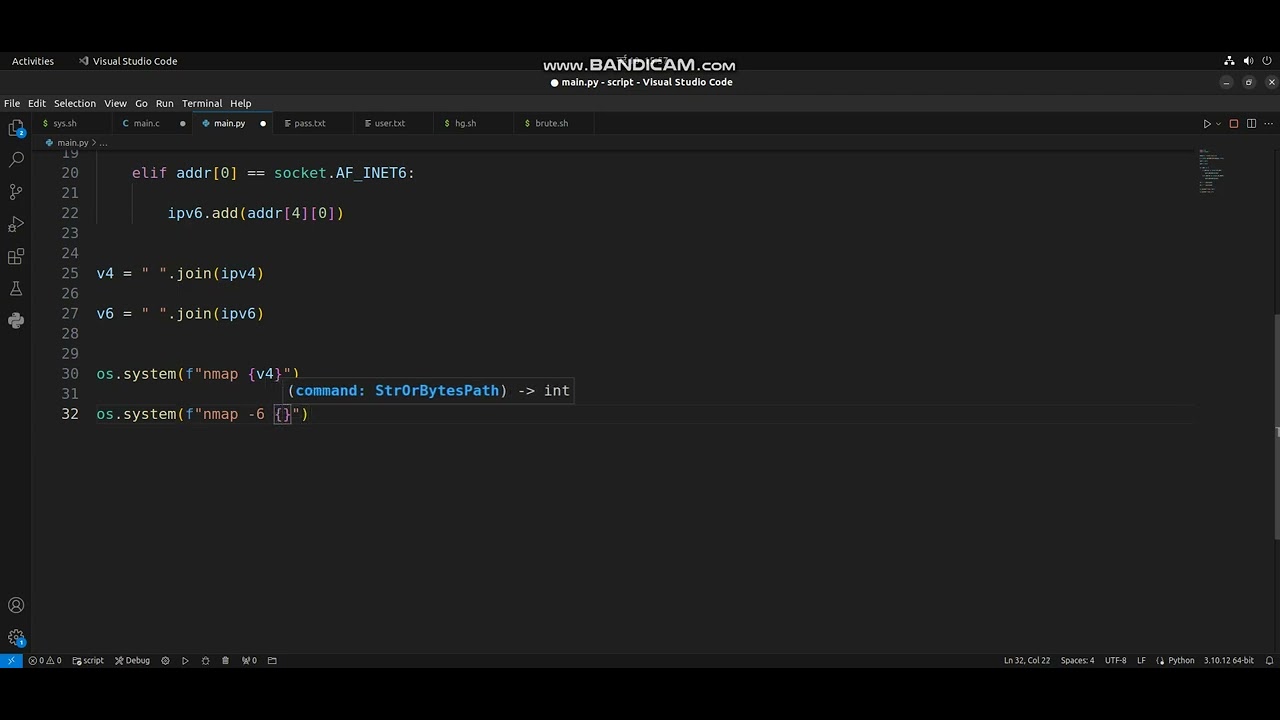Switch to the brute.sh tab
The height and width of the screenshot is (720, 1280).
pyautogui.click(x=551, y=123)
